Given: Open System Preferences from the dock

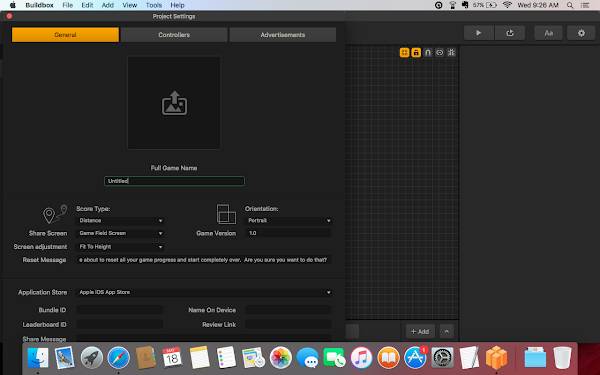Looking at the screenshot, I should (443, 358).
